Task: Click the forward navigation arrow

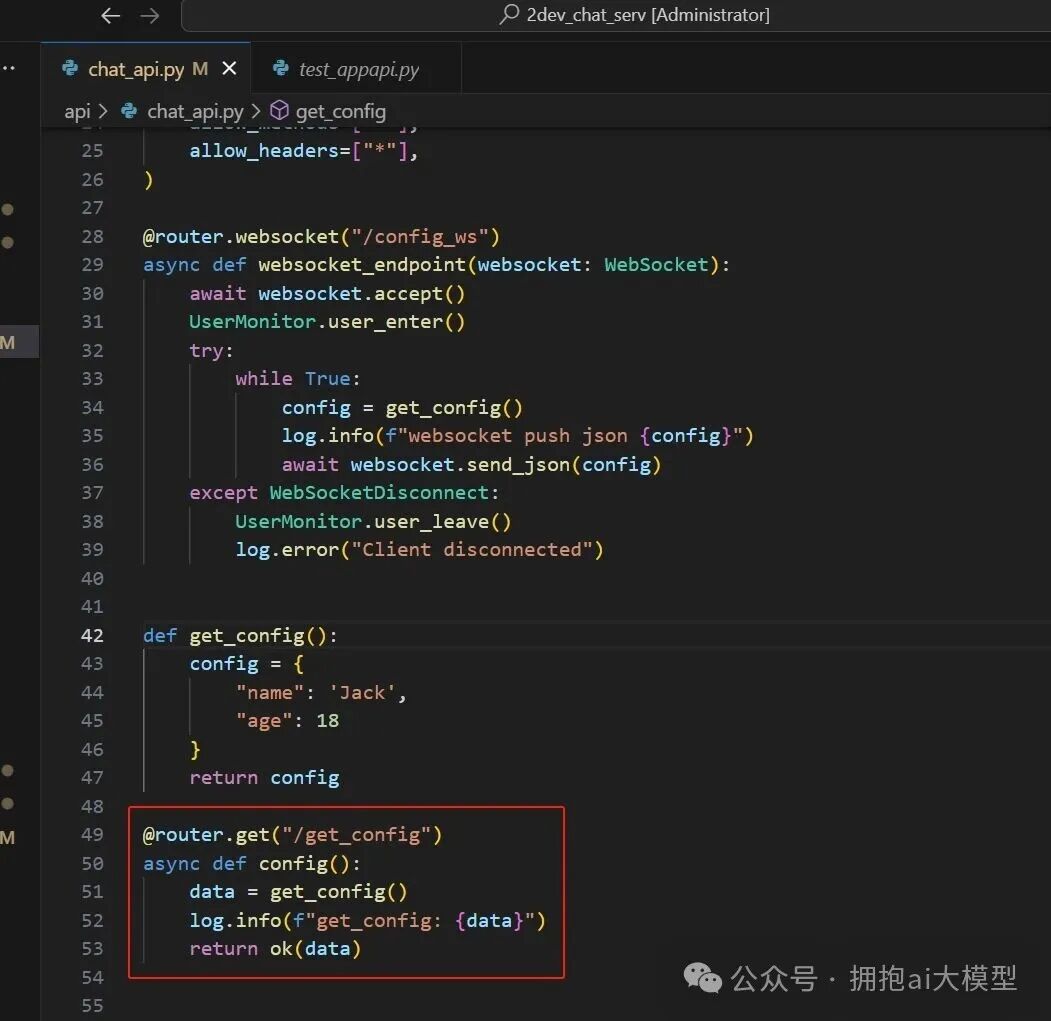Action: click(148, 15)
